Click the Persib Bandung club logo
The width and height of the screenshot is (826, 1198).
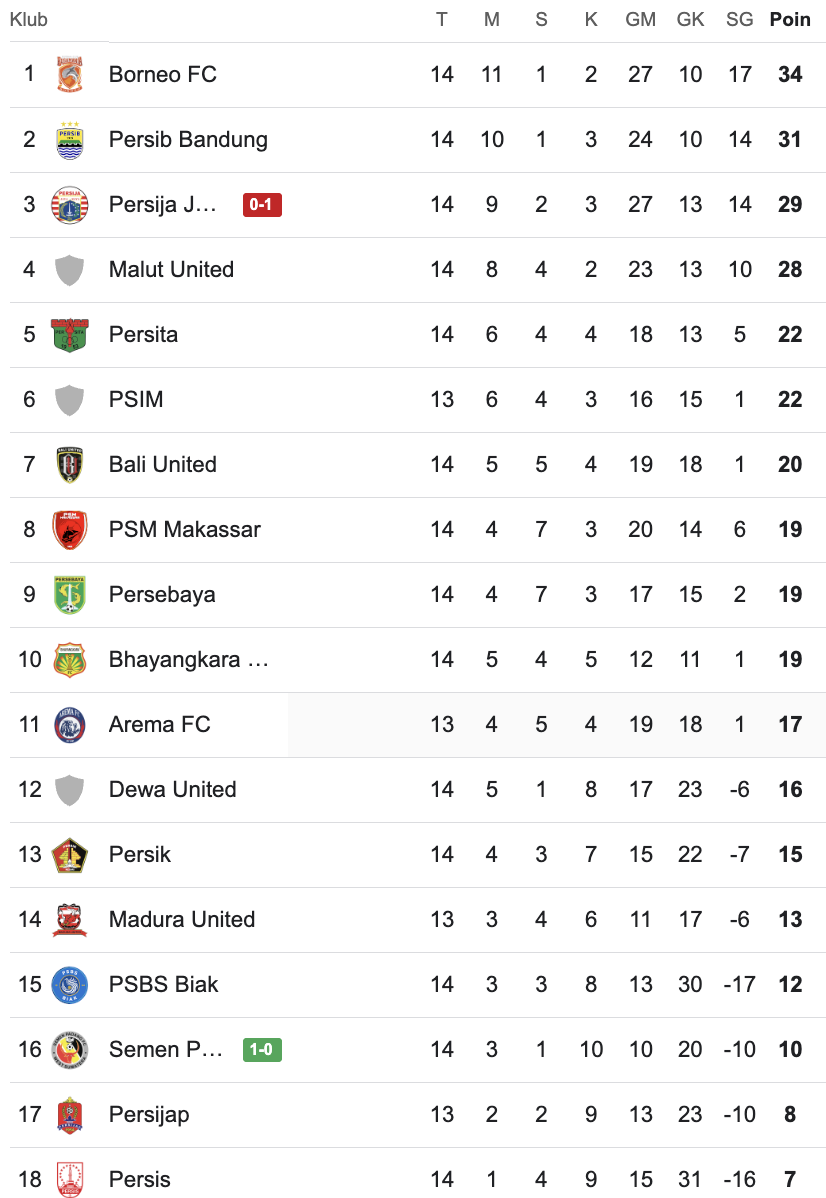click(x=69, y=140)
